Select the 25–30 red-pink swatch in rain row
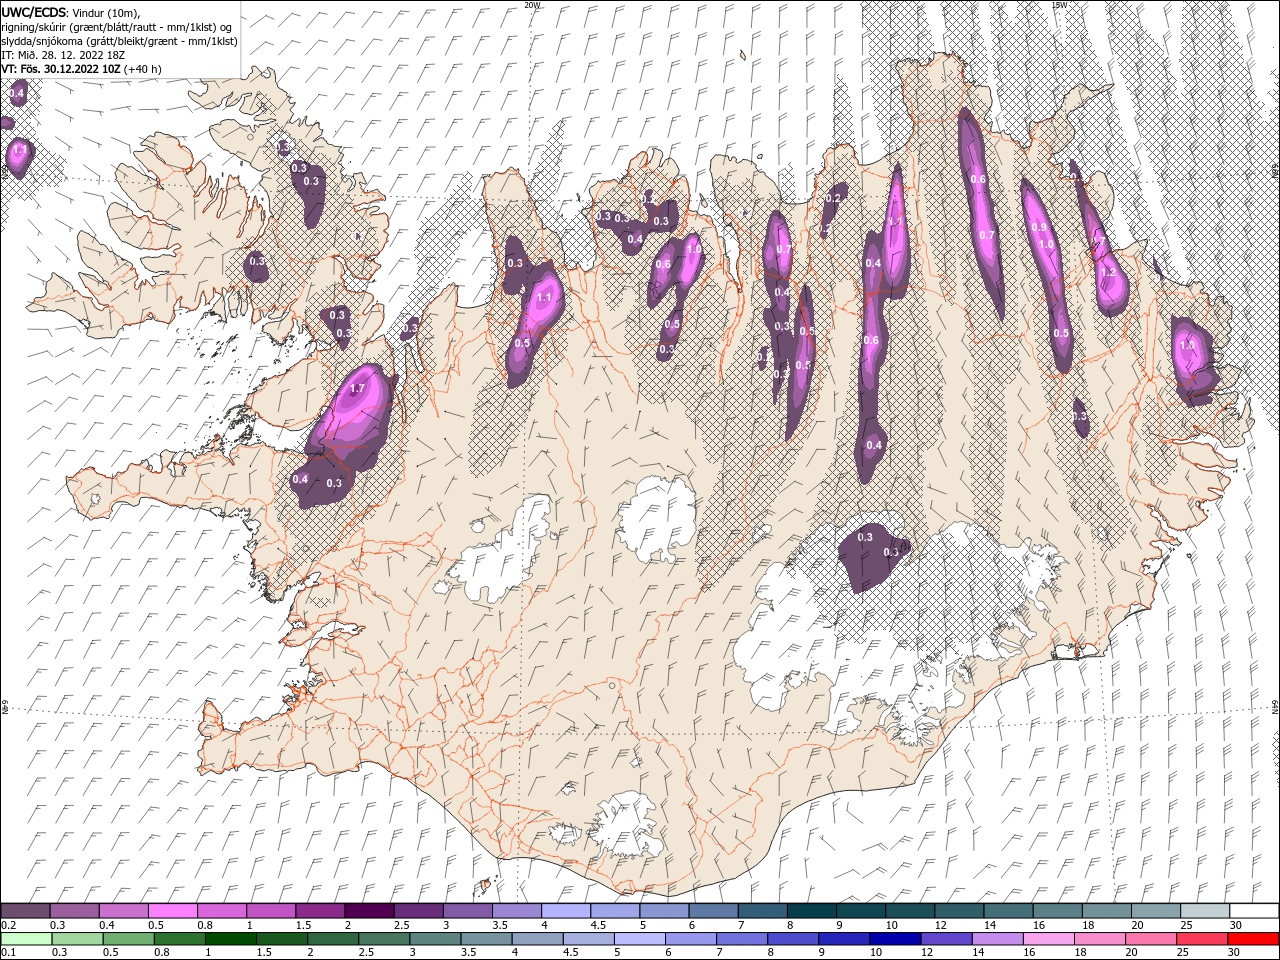1280x960 pixels. (1202, 939)
